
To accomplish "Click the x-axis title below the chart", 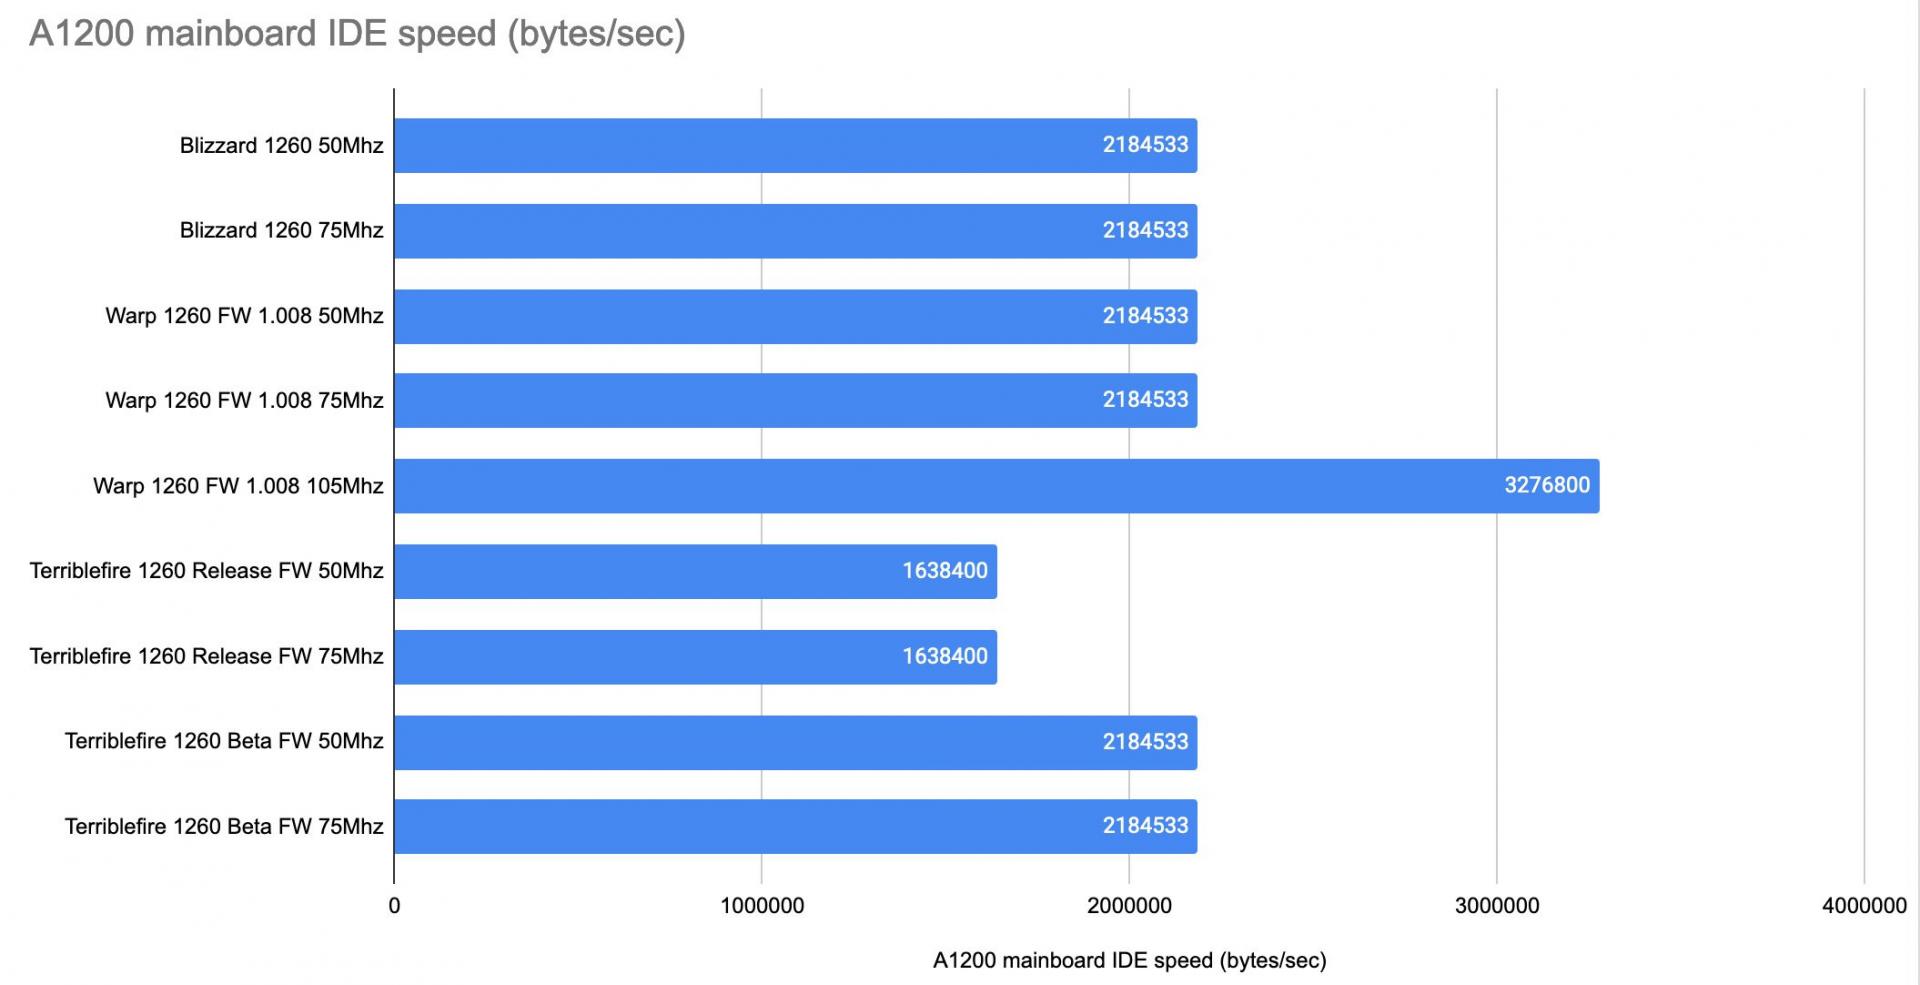I will (x=1130, y=961).
